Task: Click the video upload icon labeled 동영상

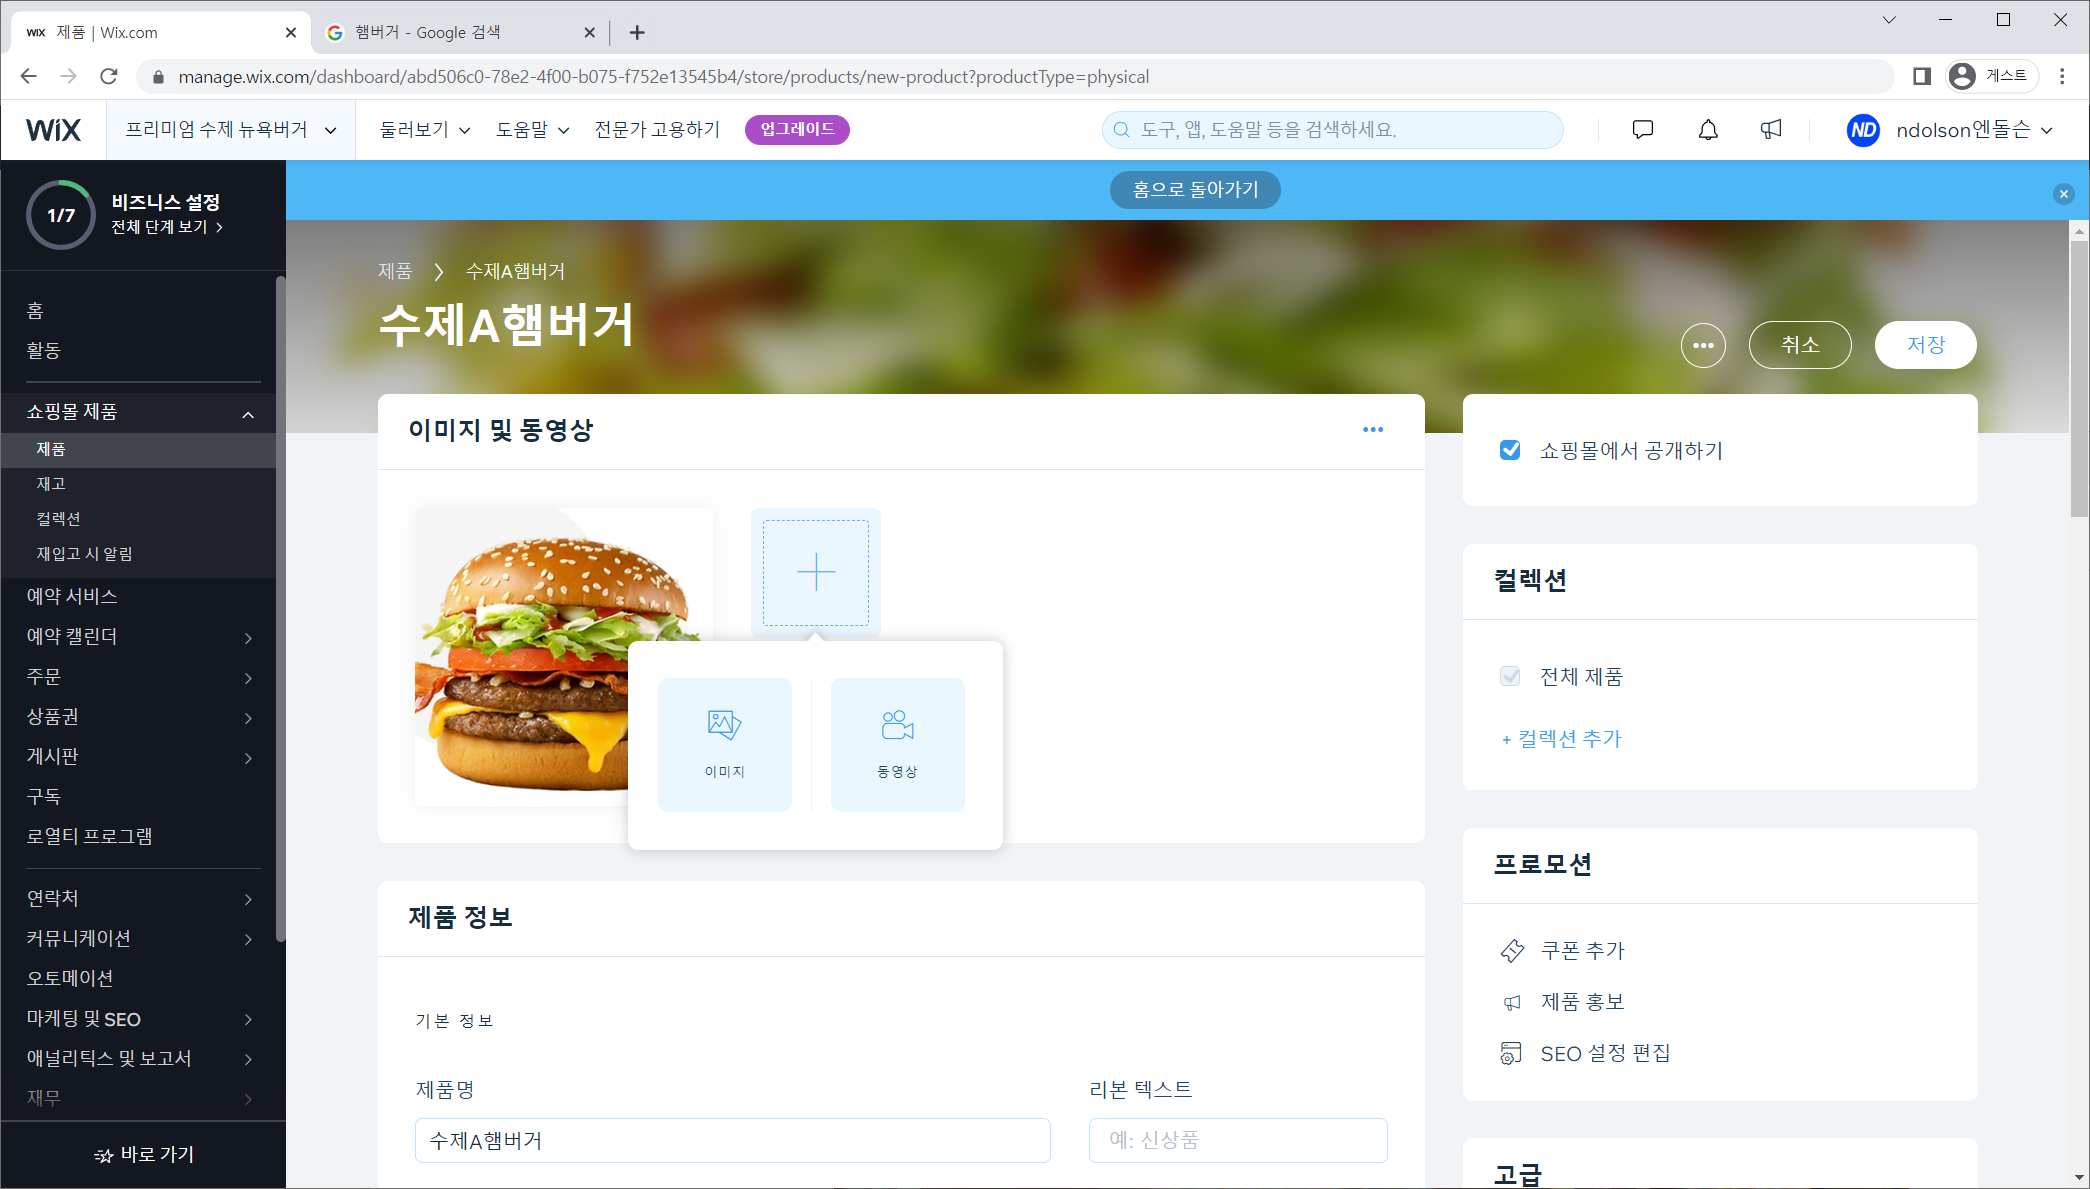Action: click(897, 743)
